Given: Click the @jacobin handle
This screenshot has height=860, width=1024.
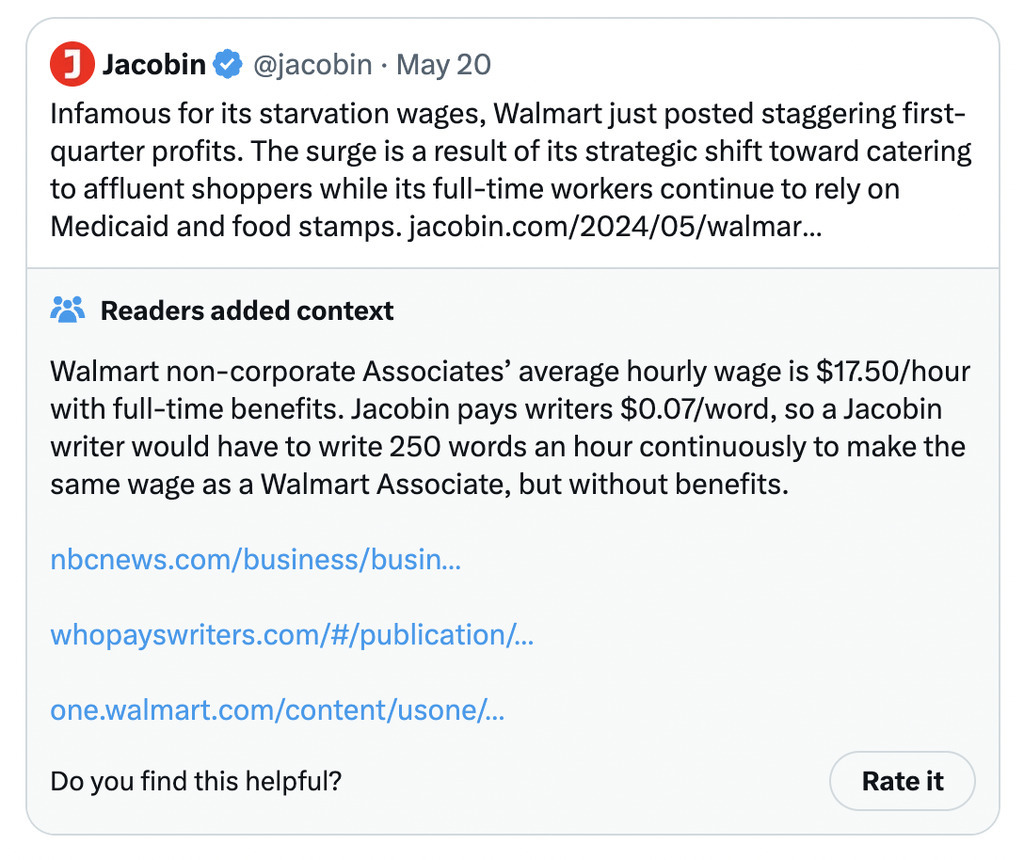Looking at the screenshot, I should click(x=311, y=66).
